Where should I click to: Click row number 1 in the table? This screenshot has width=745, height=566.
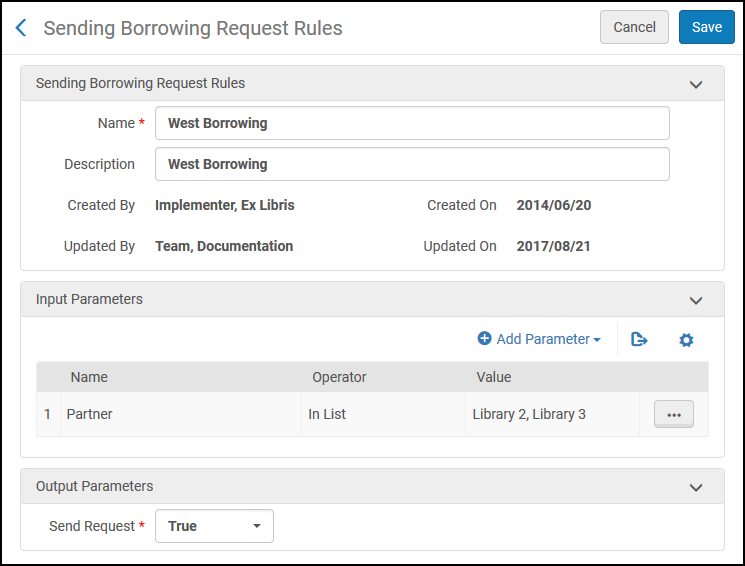[48, 414]
